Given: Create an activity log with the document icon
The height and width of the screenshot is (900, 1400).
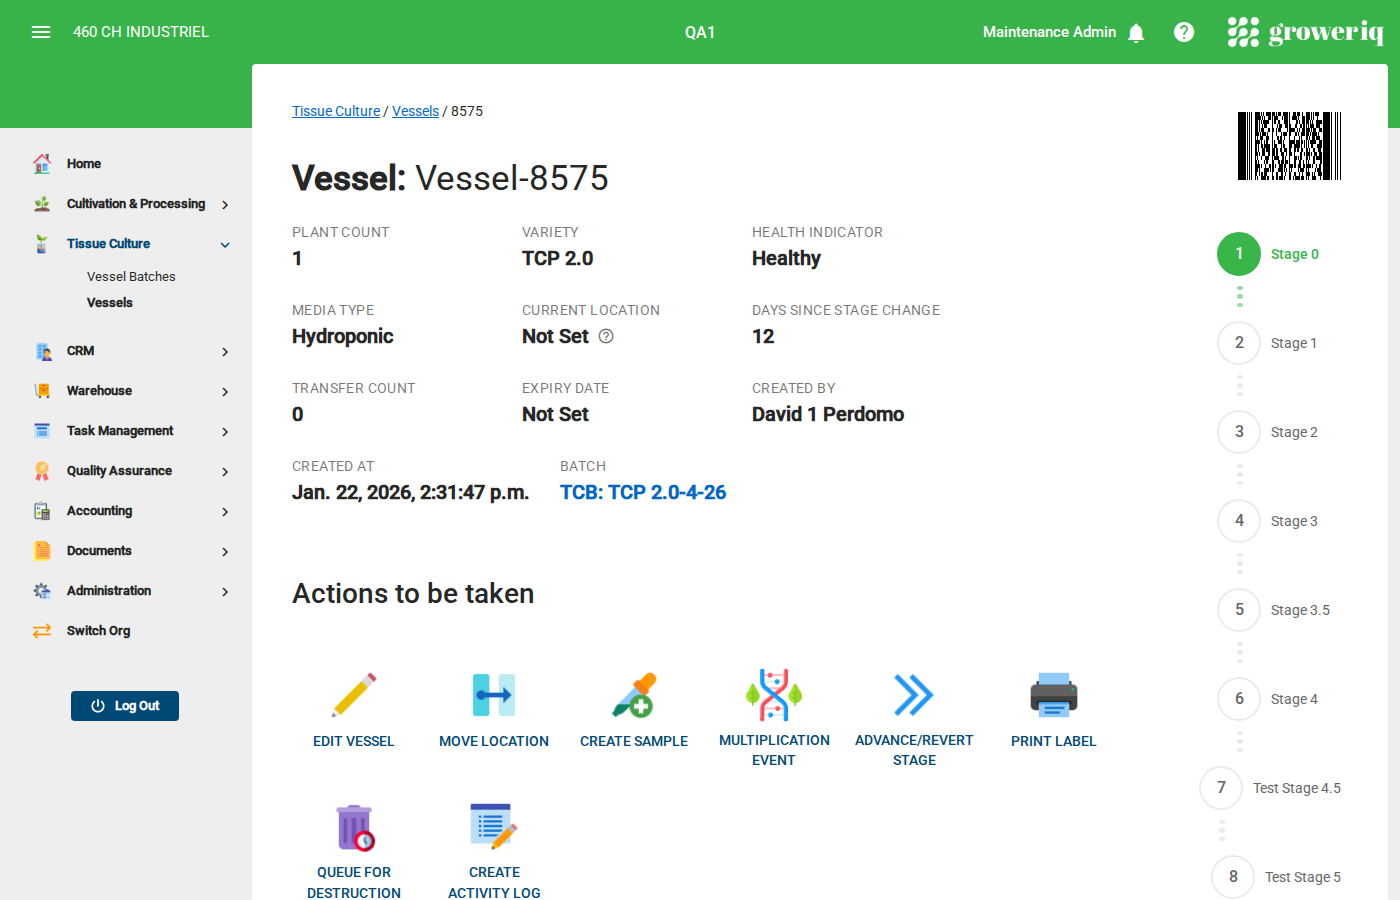Looking at the screenshot, I should pyautogui.click(x=494, y=826).
